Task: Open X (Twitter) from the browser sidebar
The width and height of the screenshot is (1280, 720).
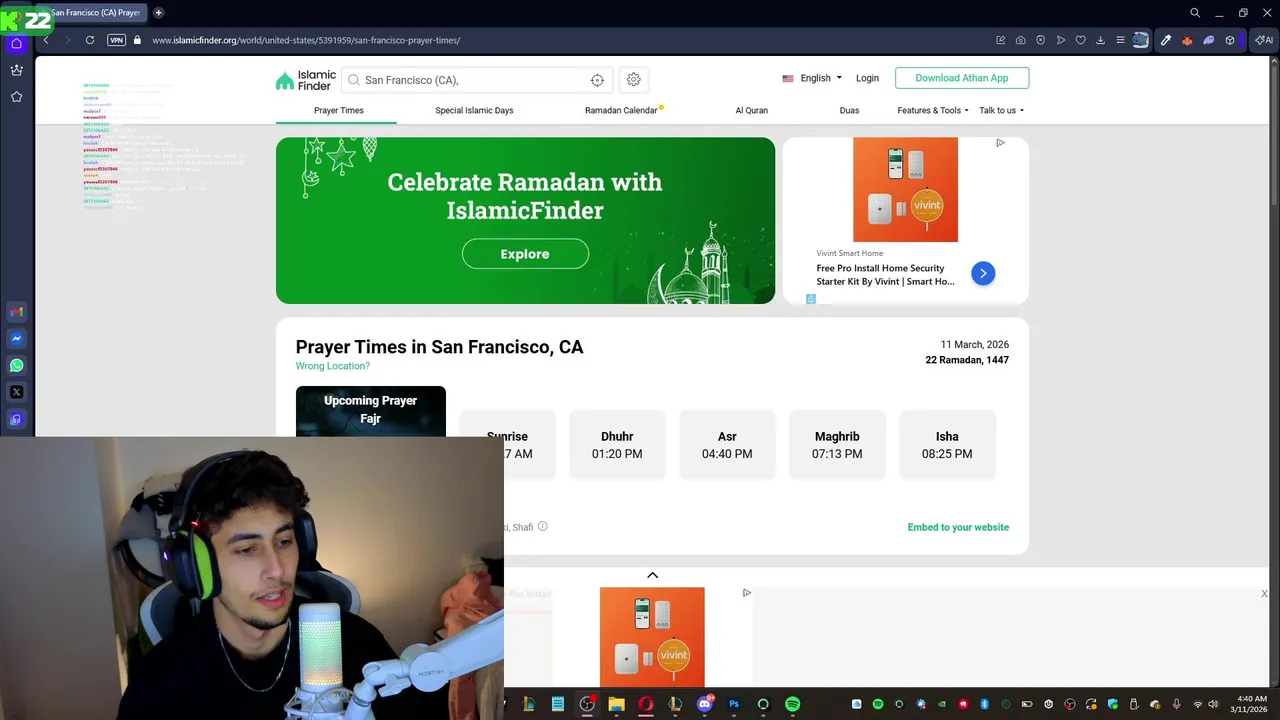Action: (x=16, y=393)
